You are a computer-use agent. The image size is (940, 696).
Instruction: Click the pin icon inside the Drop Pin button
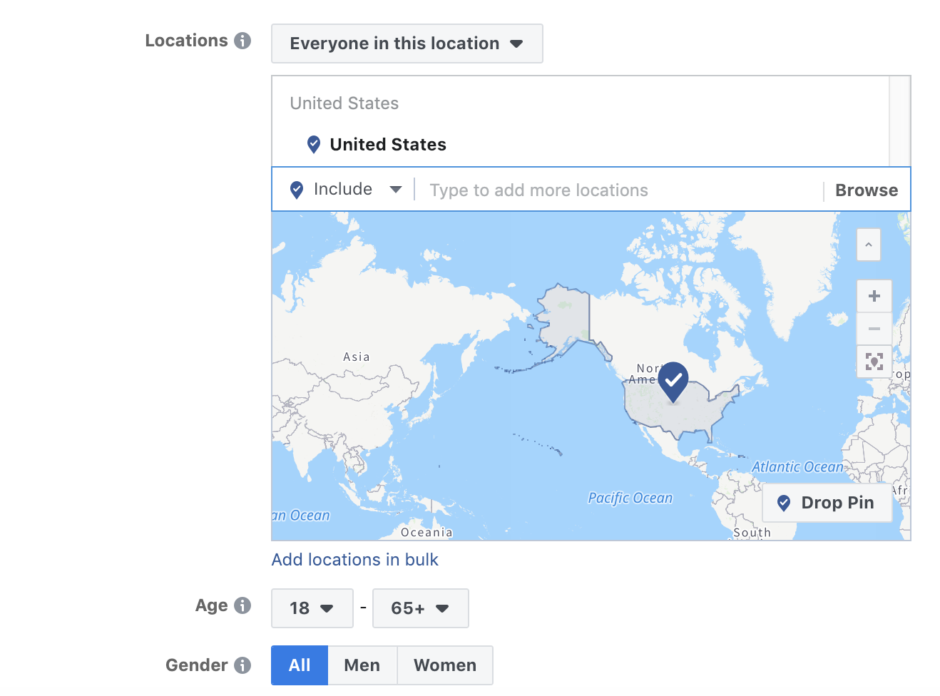point(782,503)
